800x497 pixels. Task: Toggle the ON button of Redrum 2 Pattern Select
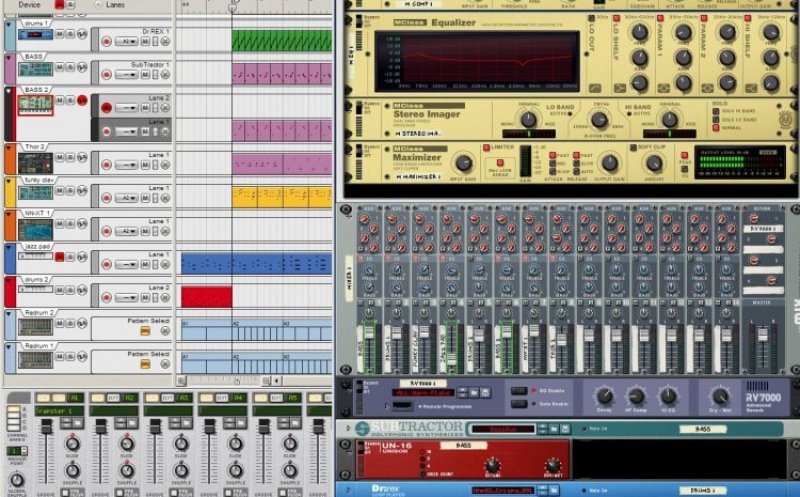pyautogui.click(x=145, y=331)
